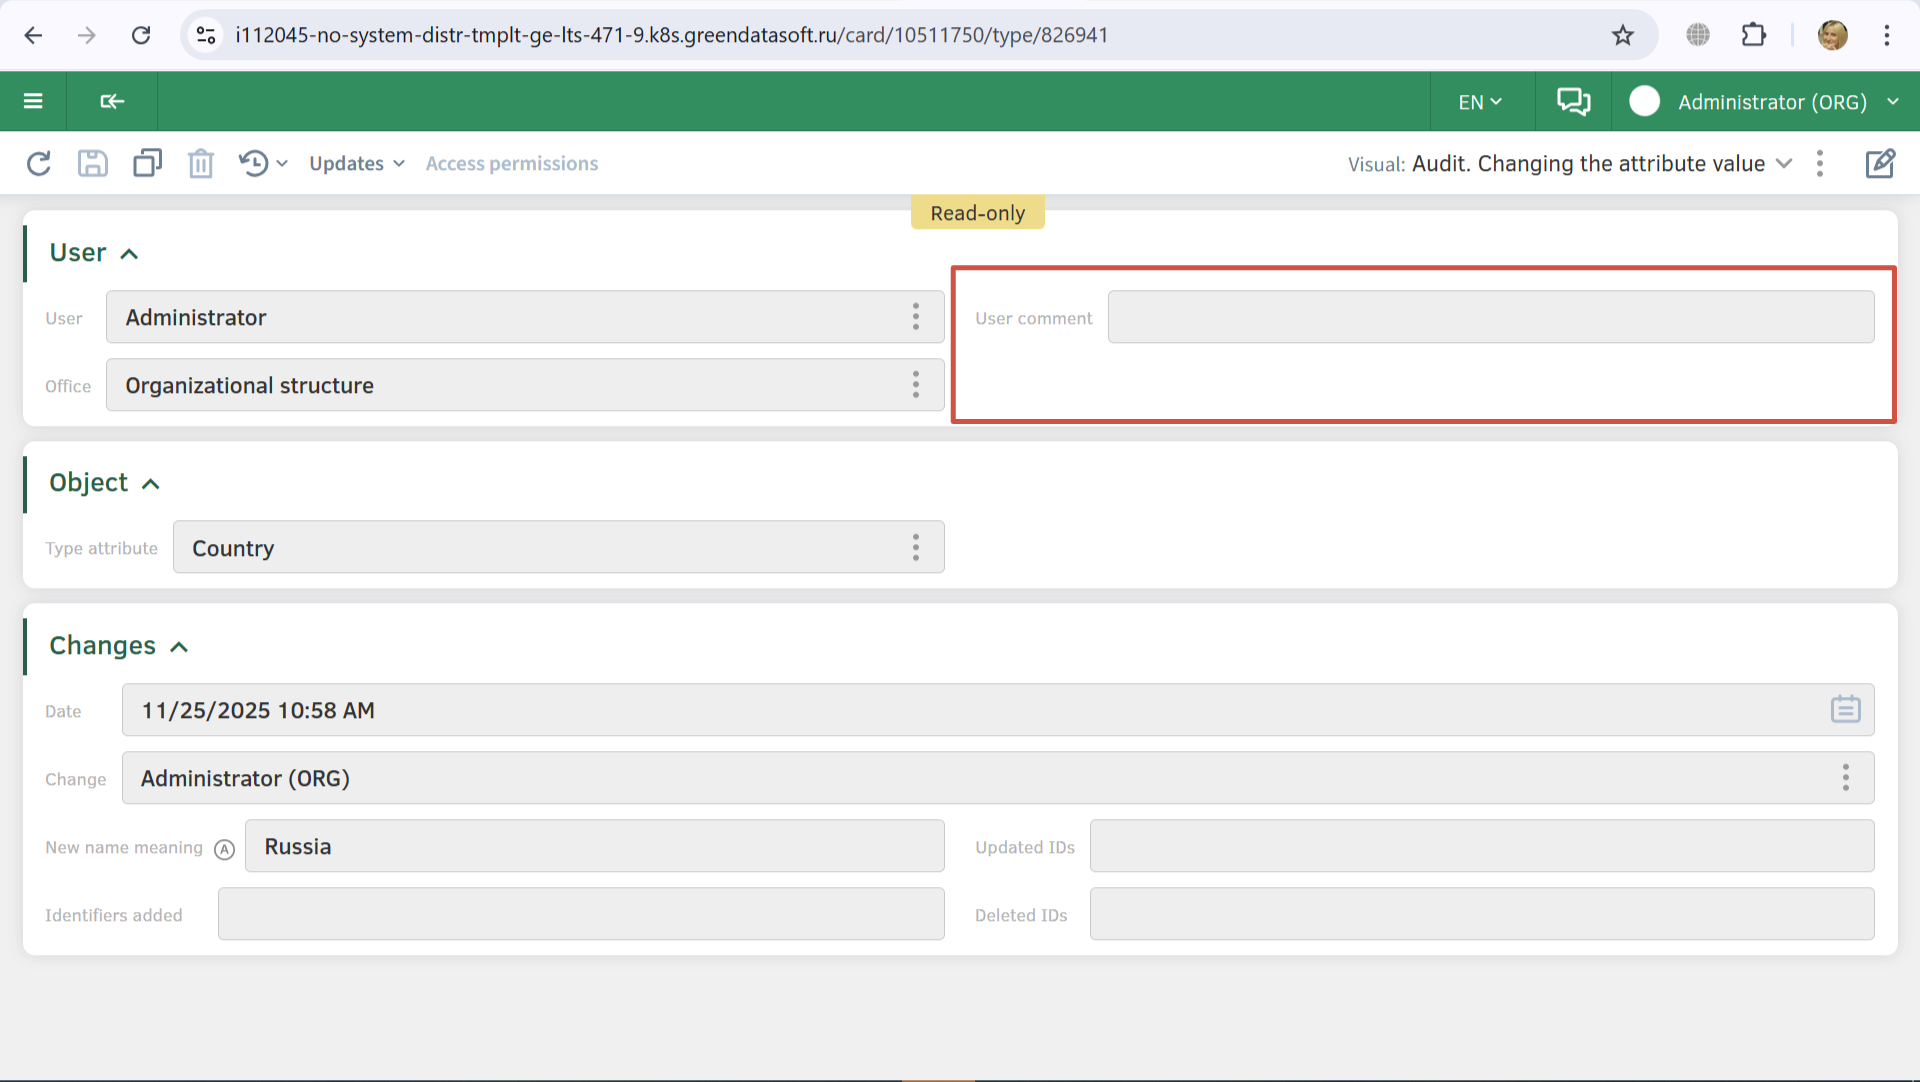Click the edit pencil icon

tap(1880, 163)
